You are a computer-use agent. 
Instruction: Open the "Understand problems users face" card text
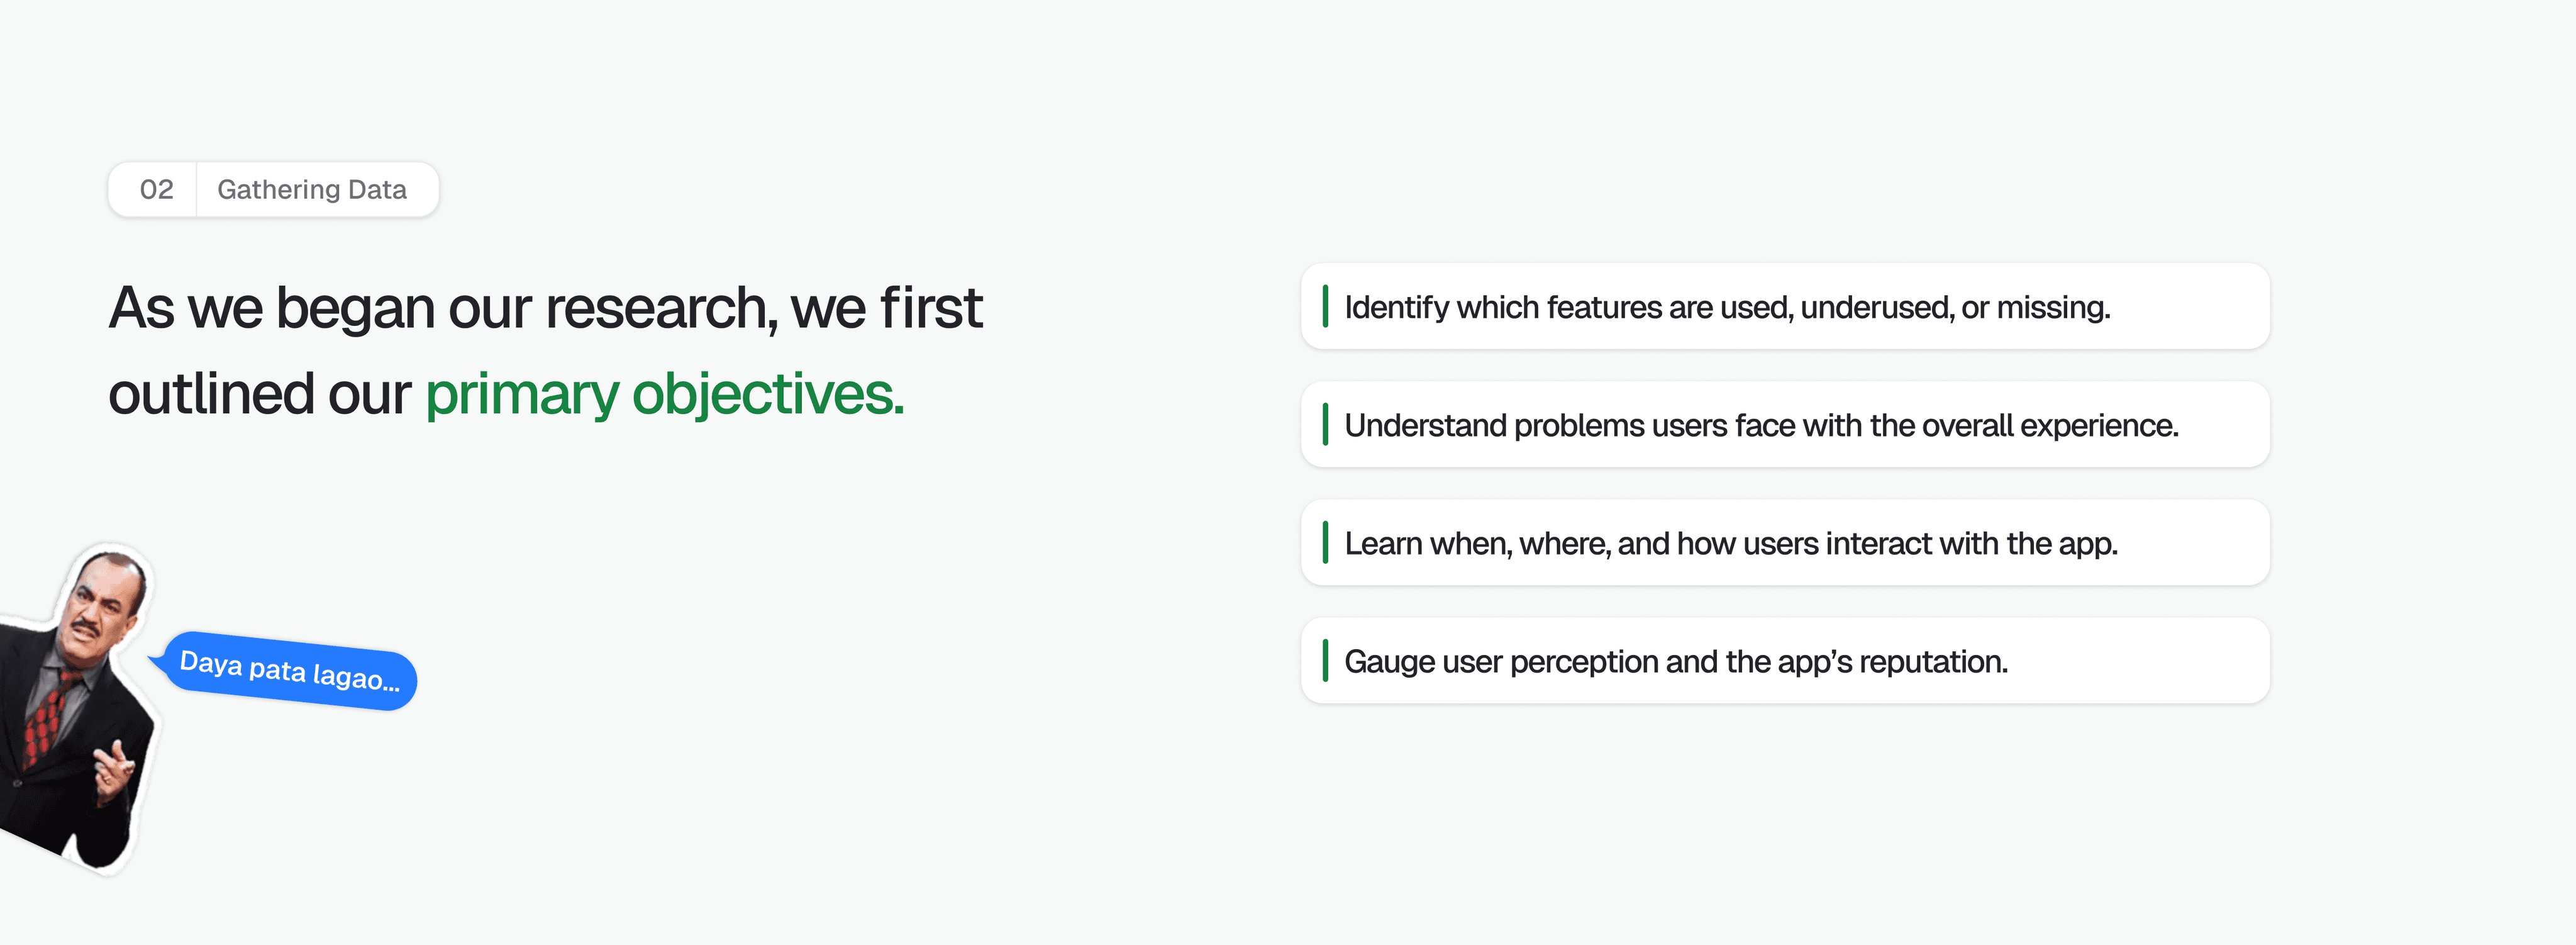[x=1760, y=425]
